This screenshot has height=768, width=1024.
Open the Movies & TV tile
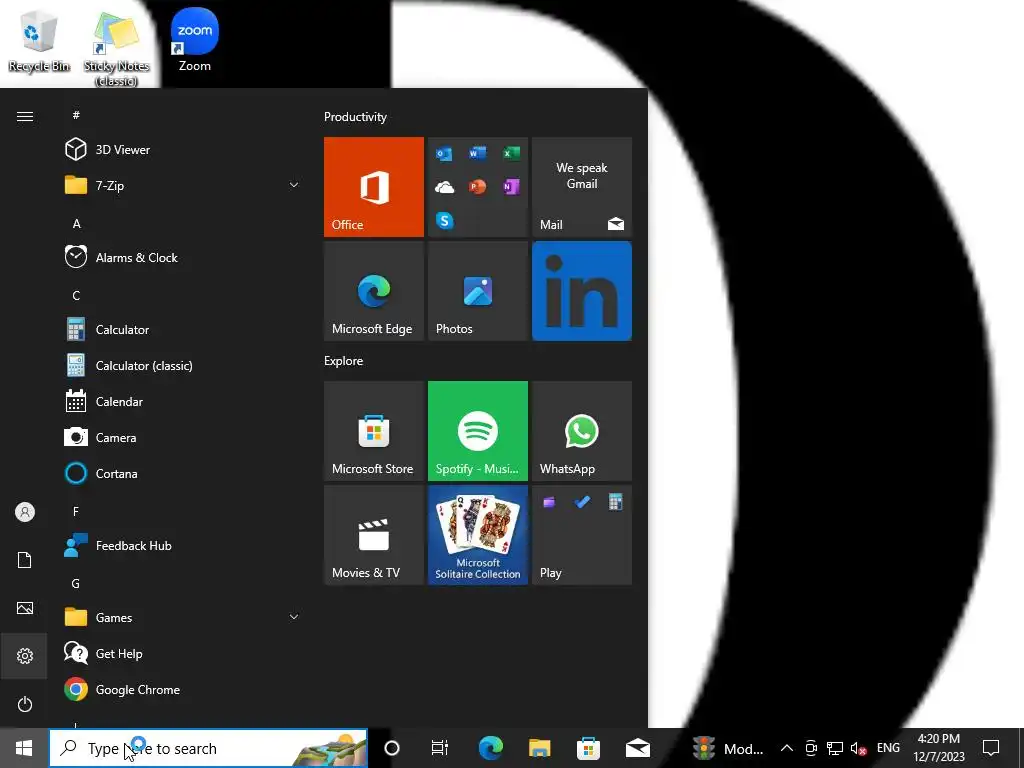(x=374, y=535)
